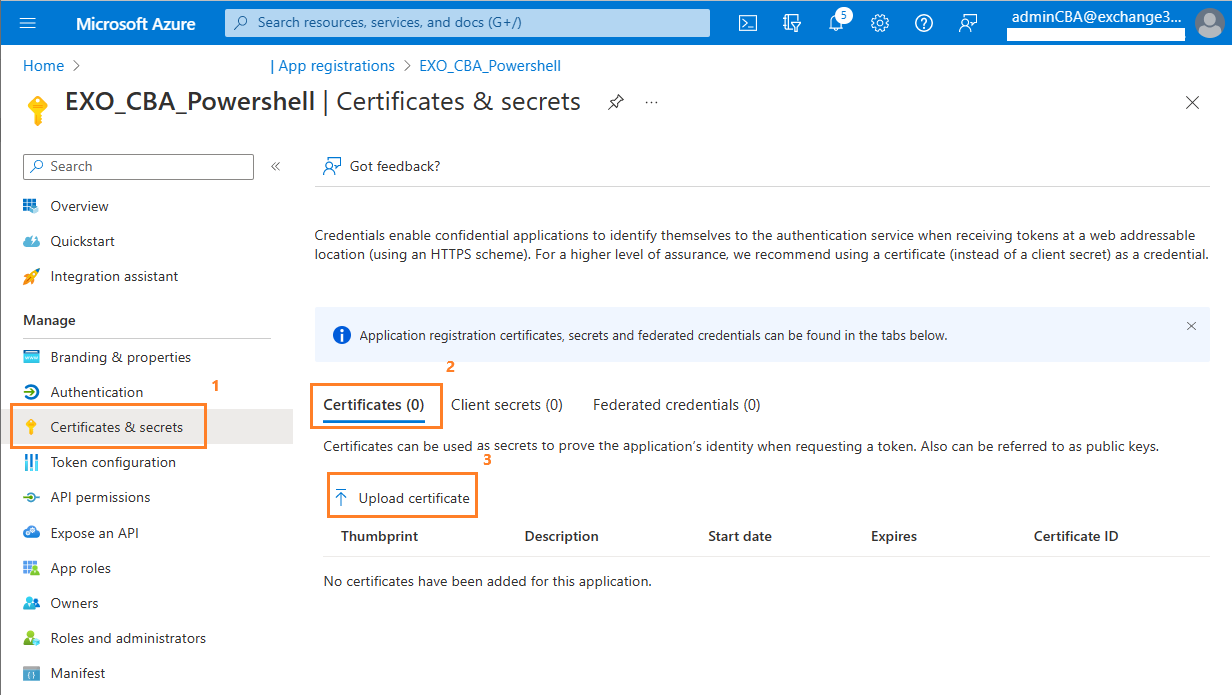Click the Expose an API cloud icon

coord(31,533)
